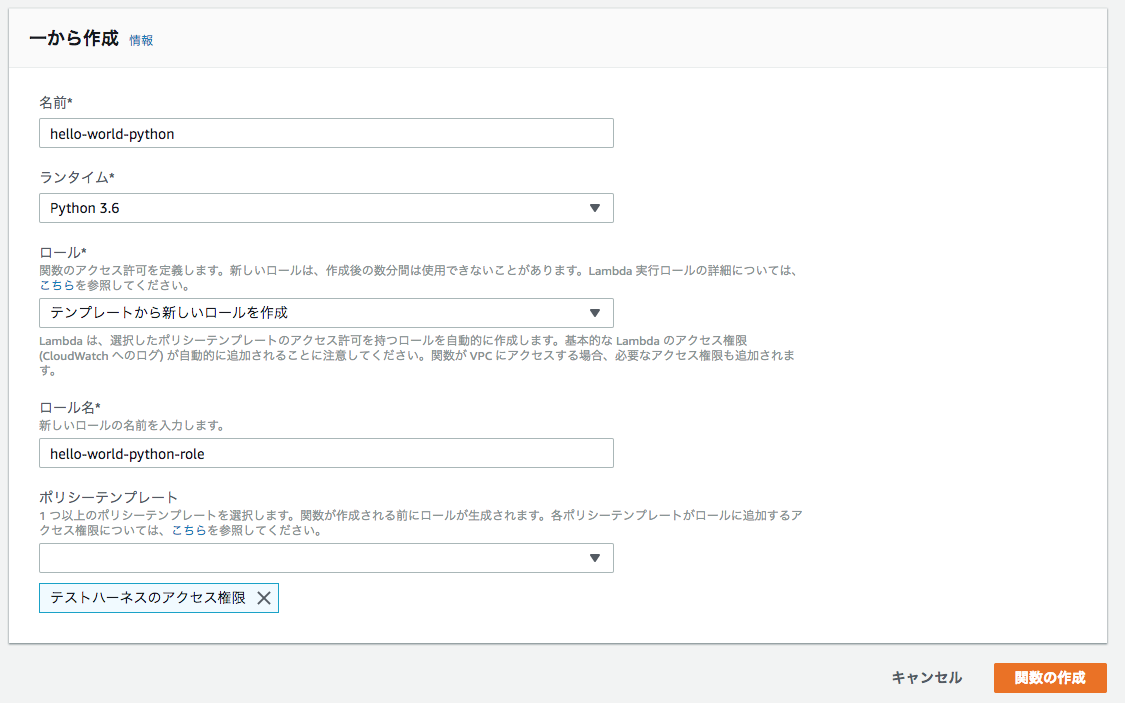The width and height of the screenshot is (1125, 703).
Task: Click the 新しいロールの名前を入力します。 hint text
Action: click(133, 425)
